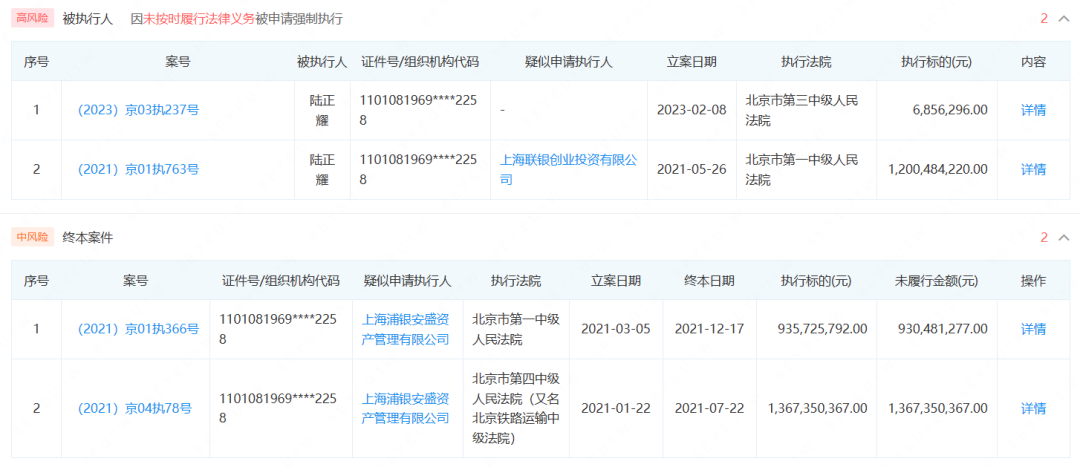Image resolution: width=1080 pixels, height=467 pixels.
Task: Click count 2 beside 终本案件 section
Action: tap(1043, 238)
